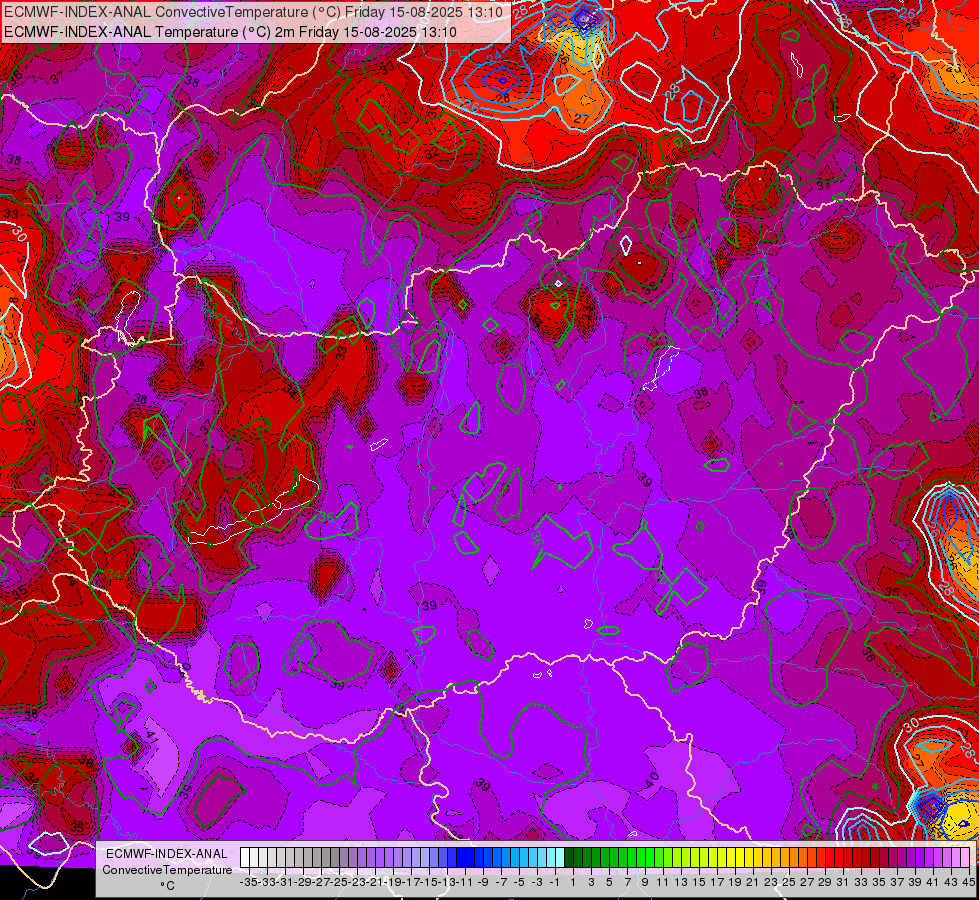Click legend tick label 1
This screenshot has width=979, height=900.
(x=573, y=882)
